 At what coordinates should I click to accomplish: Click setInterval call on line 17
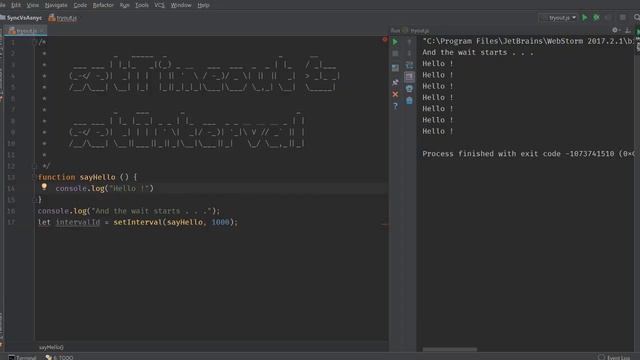point(138,222)
